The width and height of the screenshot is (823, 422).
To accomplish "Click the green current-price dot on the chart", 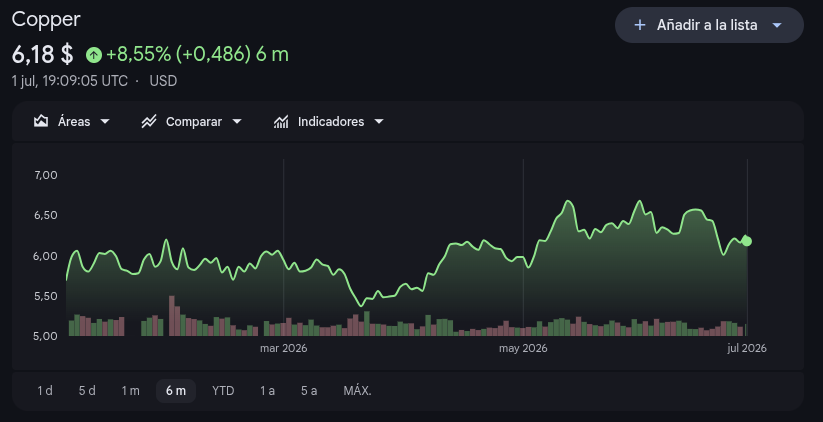I will click(747, 241).
